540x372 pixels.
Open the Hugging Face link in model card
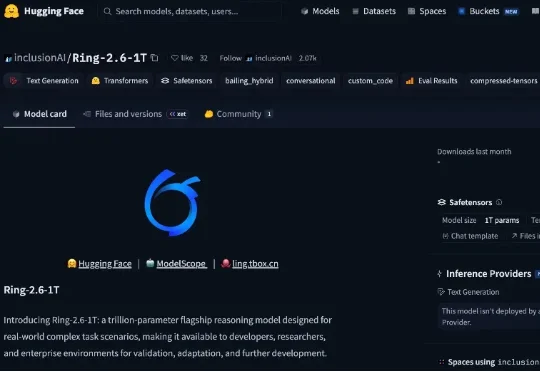tap(105, 264)
